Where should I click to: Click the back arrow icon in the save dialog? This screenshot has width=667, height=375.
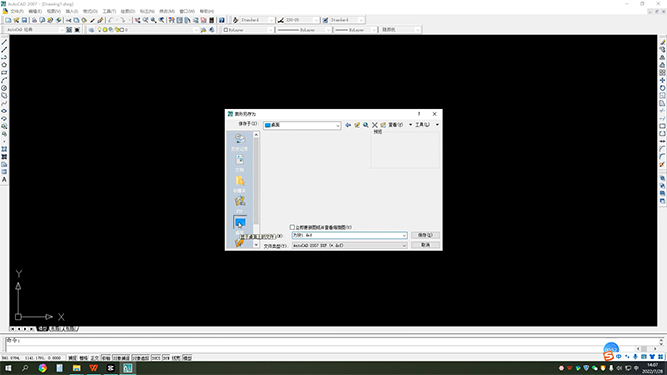coord(348,125)
